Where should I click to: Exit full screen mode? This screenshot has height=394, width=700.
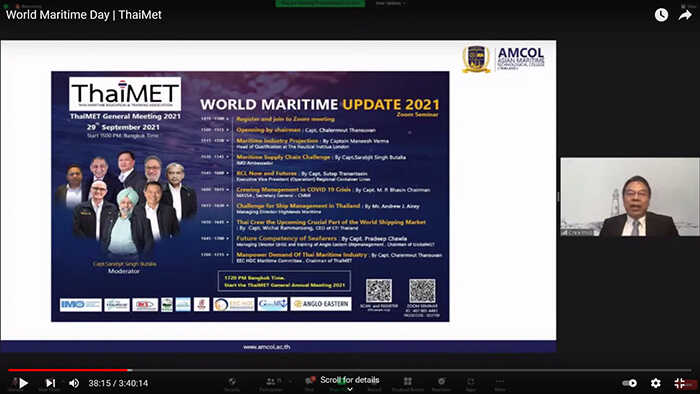pos(680,383)
